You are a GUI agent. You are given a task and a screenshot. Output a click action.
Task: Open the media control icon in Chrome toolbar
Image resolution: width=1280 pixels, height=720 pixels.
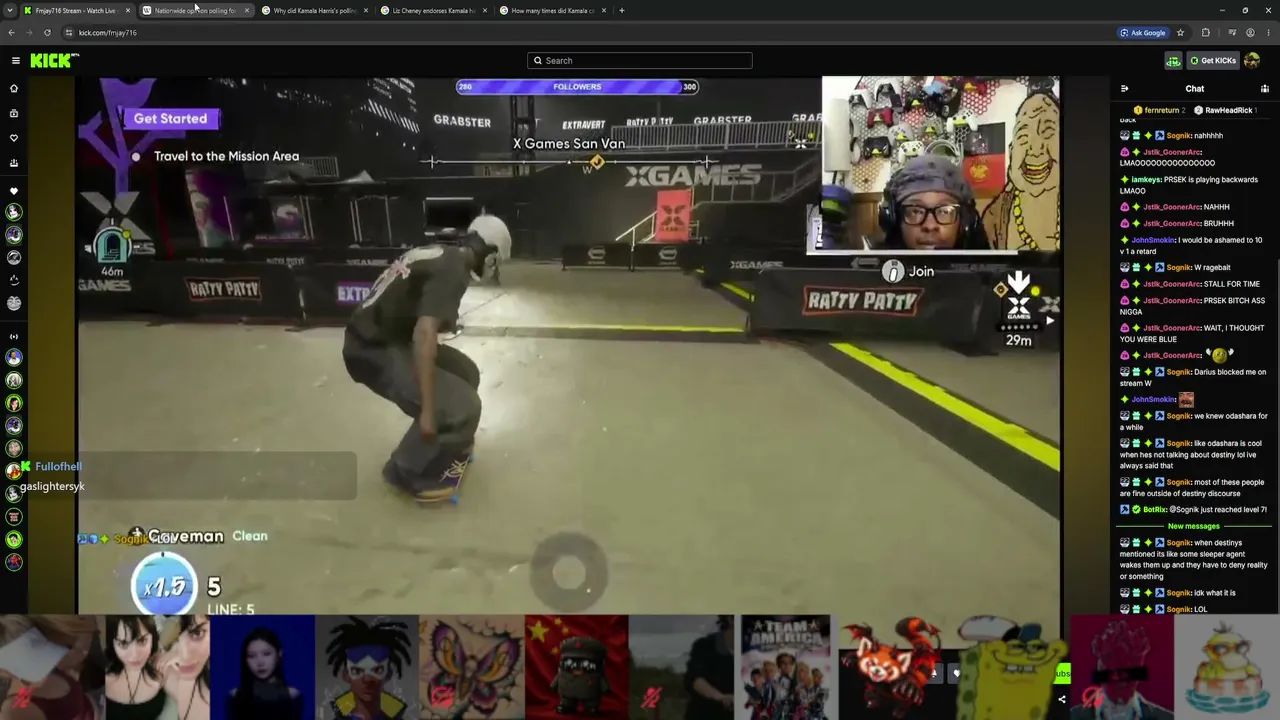click(x=1232, y=33)
